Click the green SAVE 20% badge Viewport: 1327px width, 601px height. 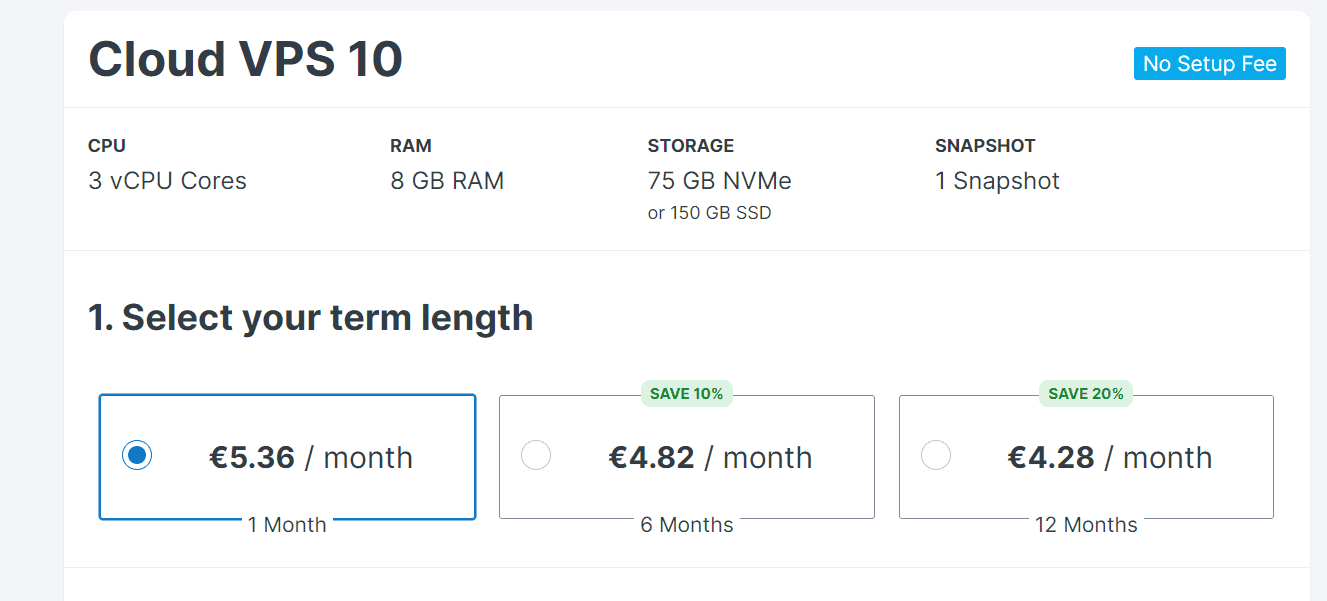(x=1086, y=394)
